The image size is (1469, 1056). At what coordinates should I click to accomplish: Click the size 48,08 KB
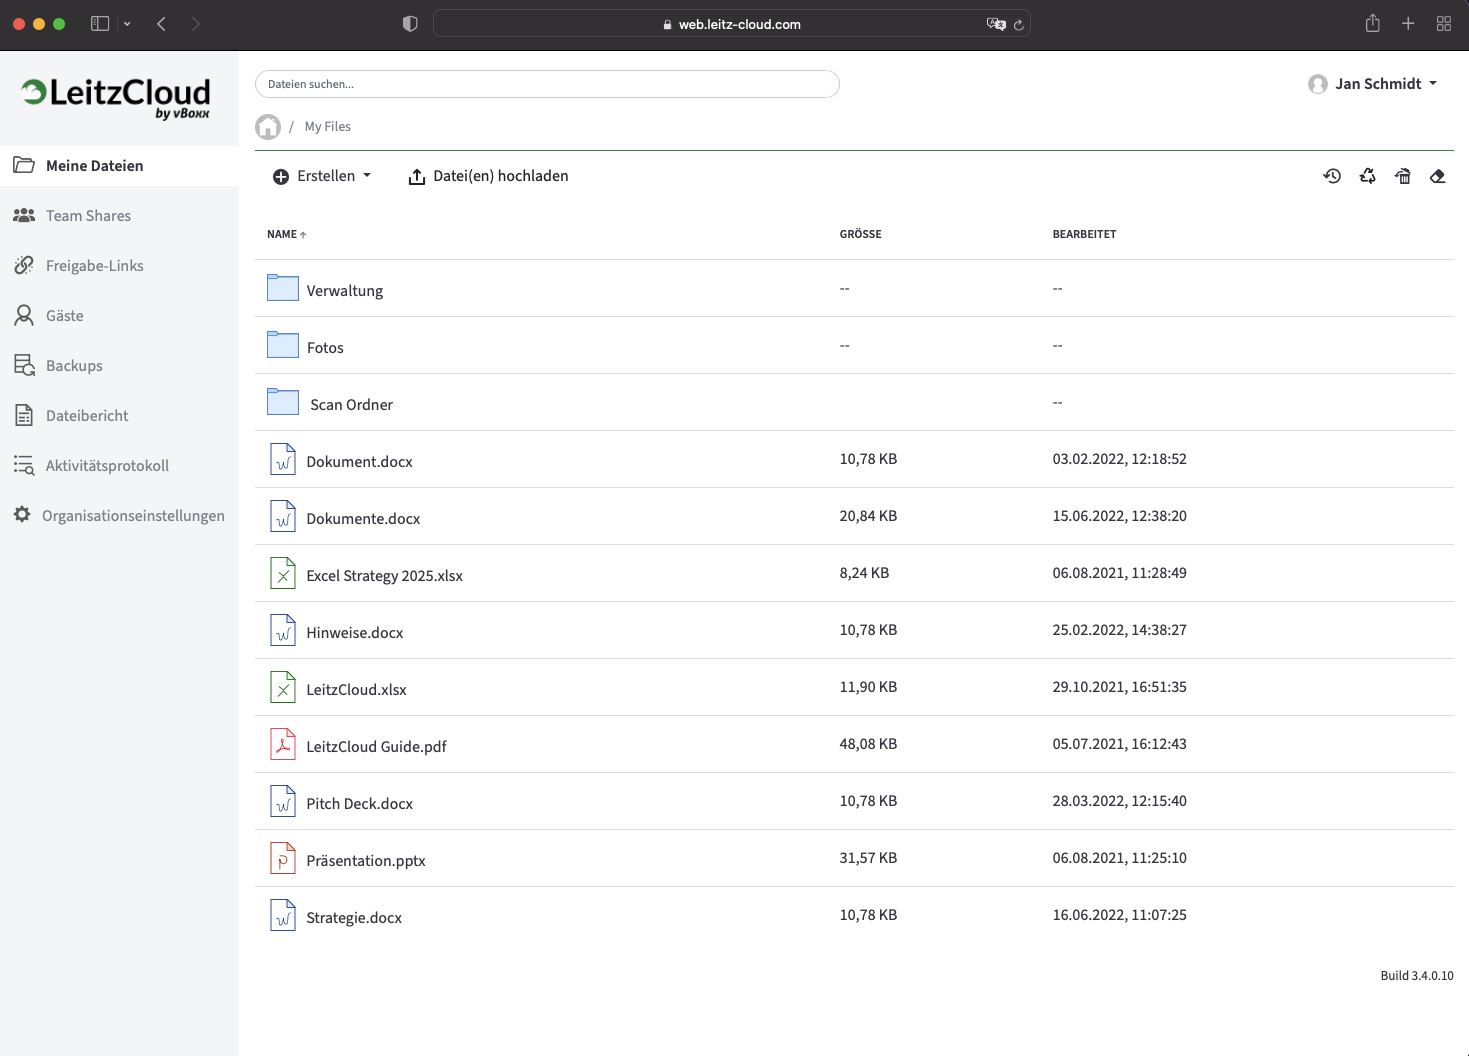869,744
